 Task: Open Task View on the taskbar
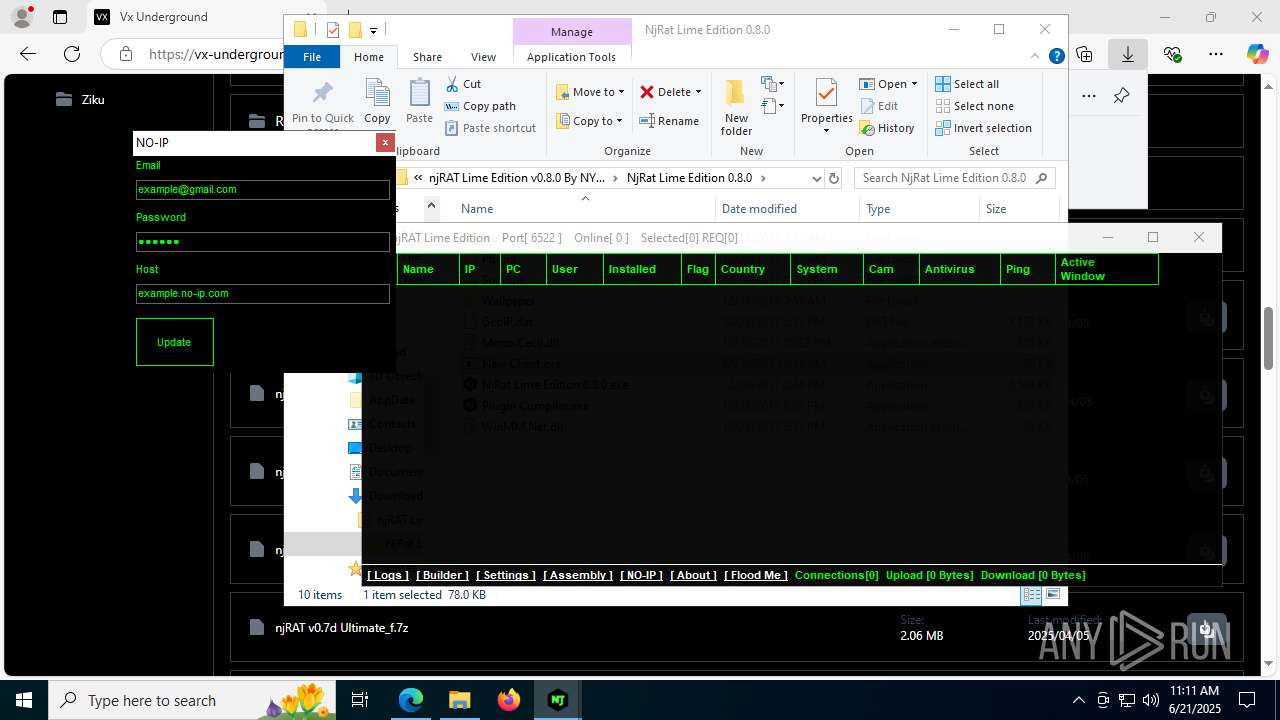point(361,700)
